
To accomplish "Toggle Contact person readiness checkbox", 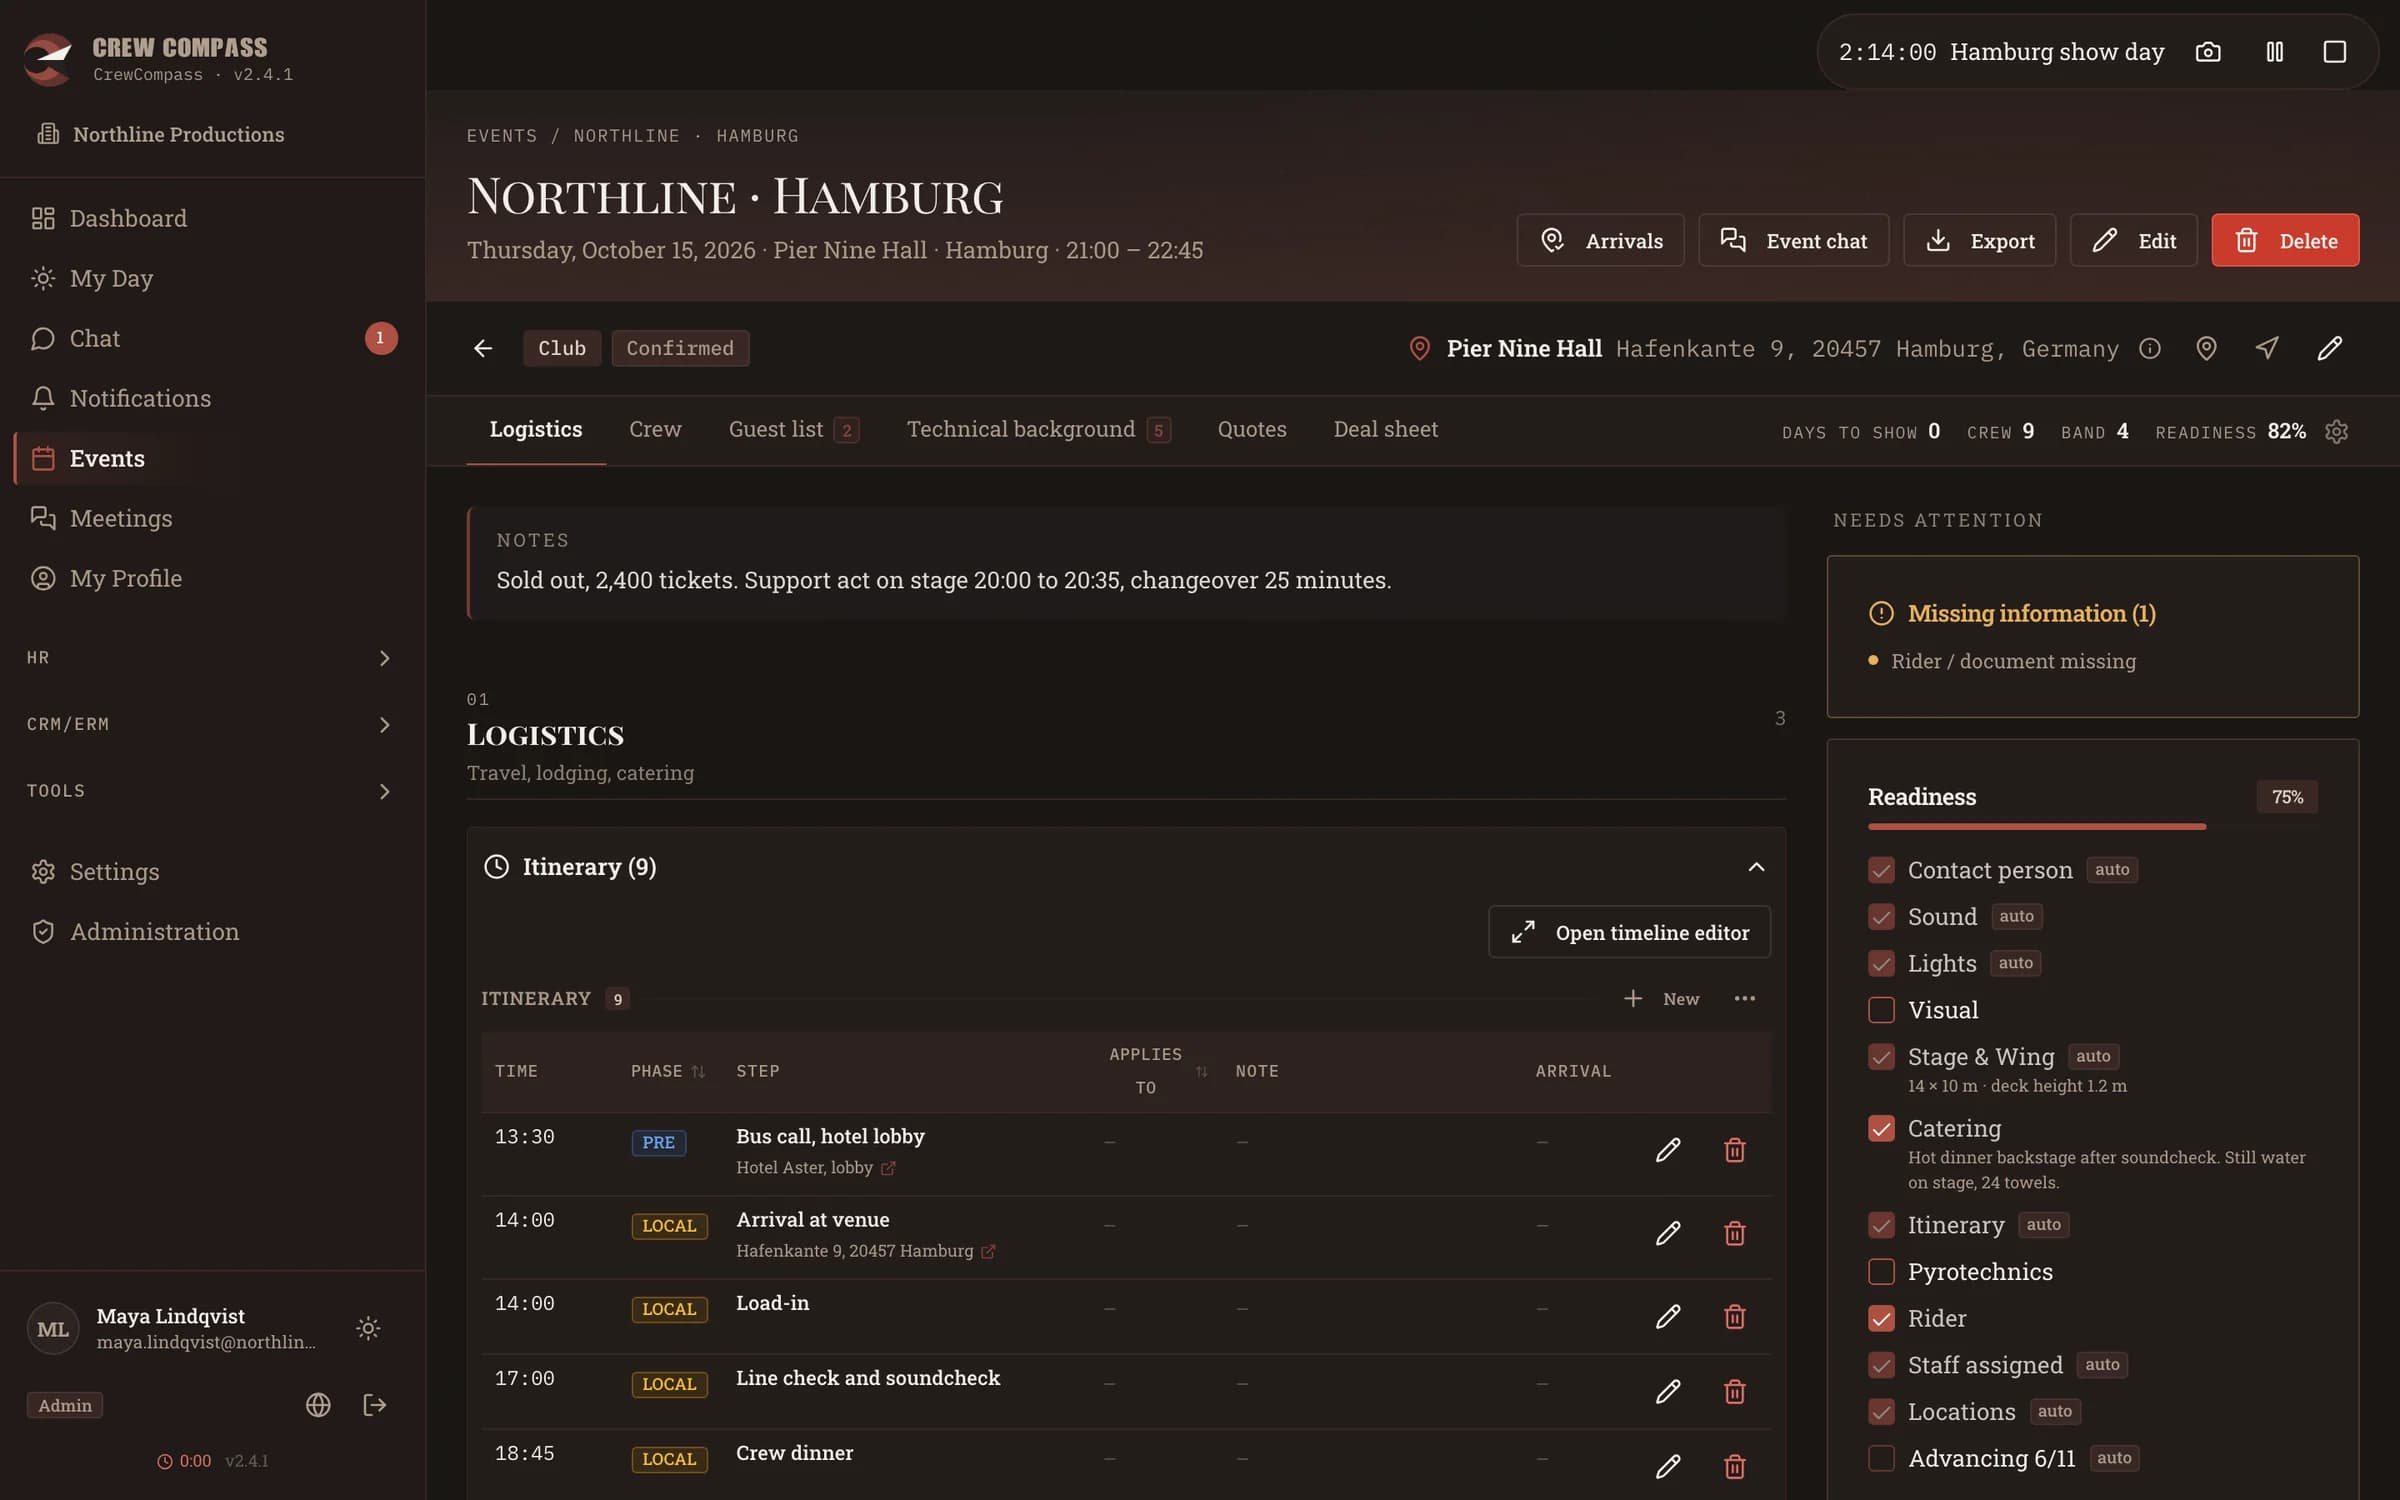I will [1881, 870].
